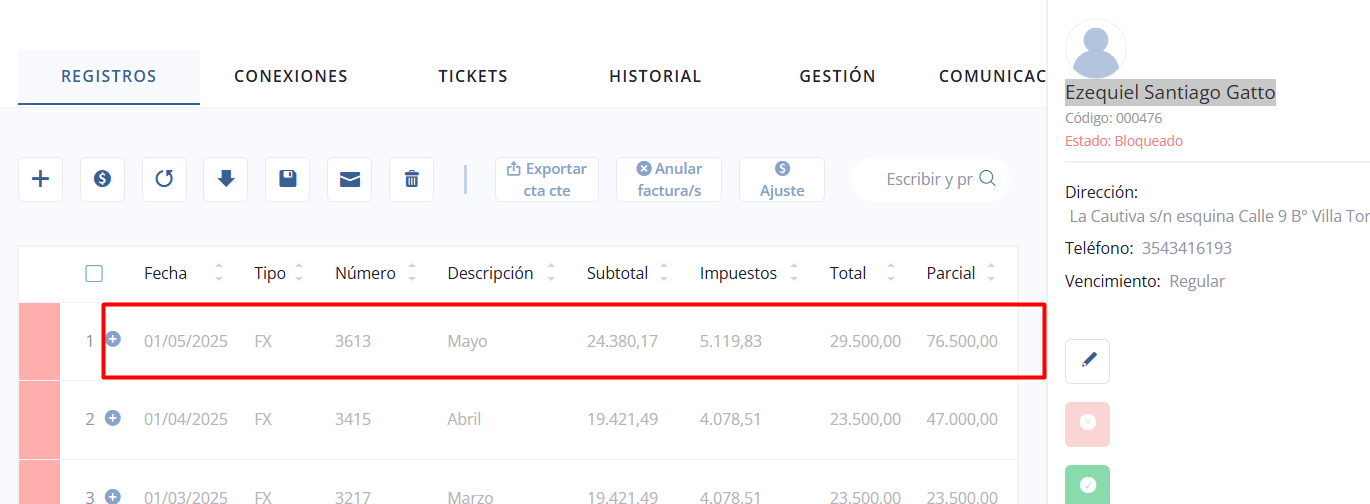
Task: Click Exportar cta cte button
Action: point(547,180)
